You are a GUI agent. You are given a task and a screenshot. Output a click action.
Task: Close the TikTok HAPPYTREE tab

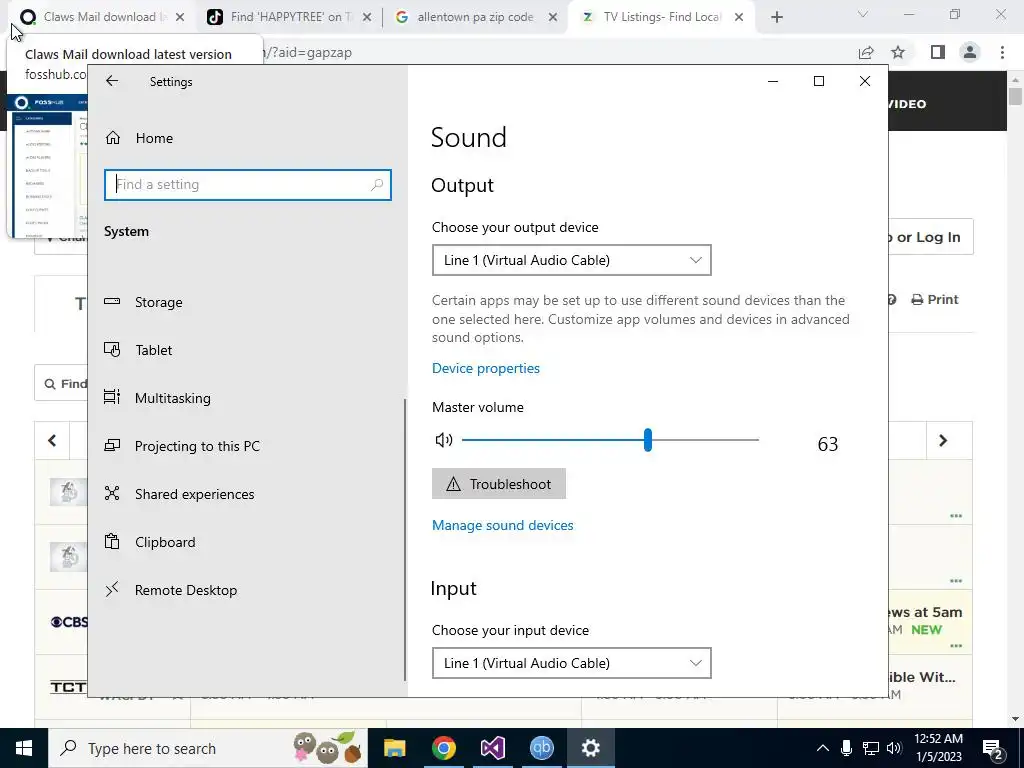[367, 17]
